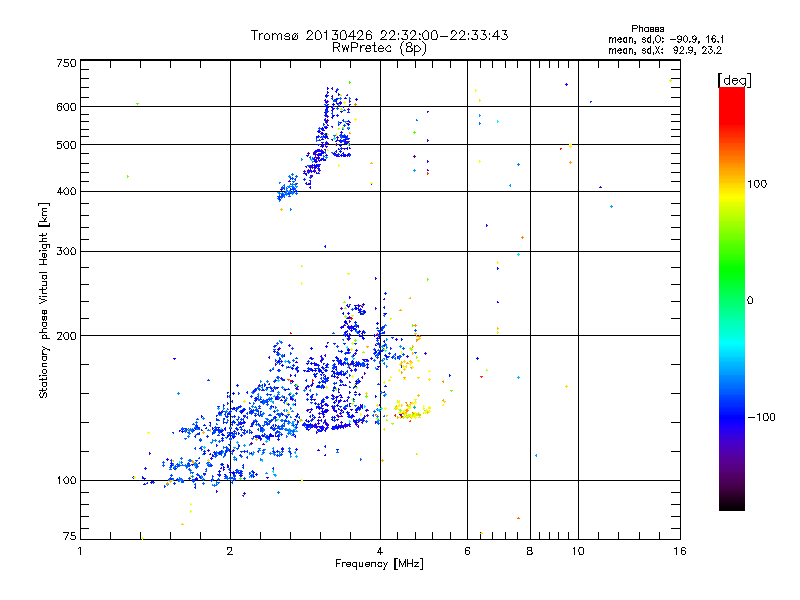Click the y-axis tick label '75'
This screenshot has width=800, height=600.
coord(70,536)
